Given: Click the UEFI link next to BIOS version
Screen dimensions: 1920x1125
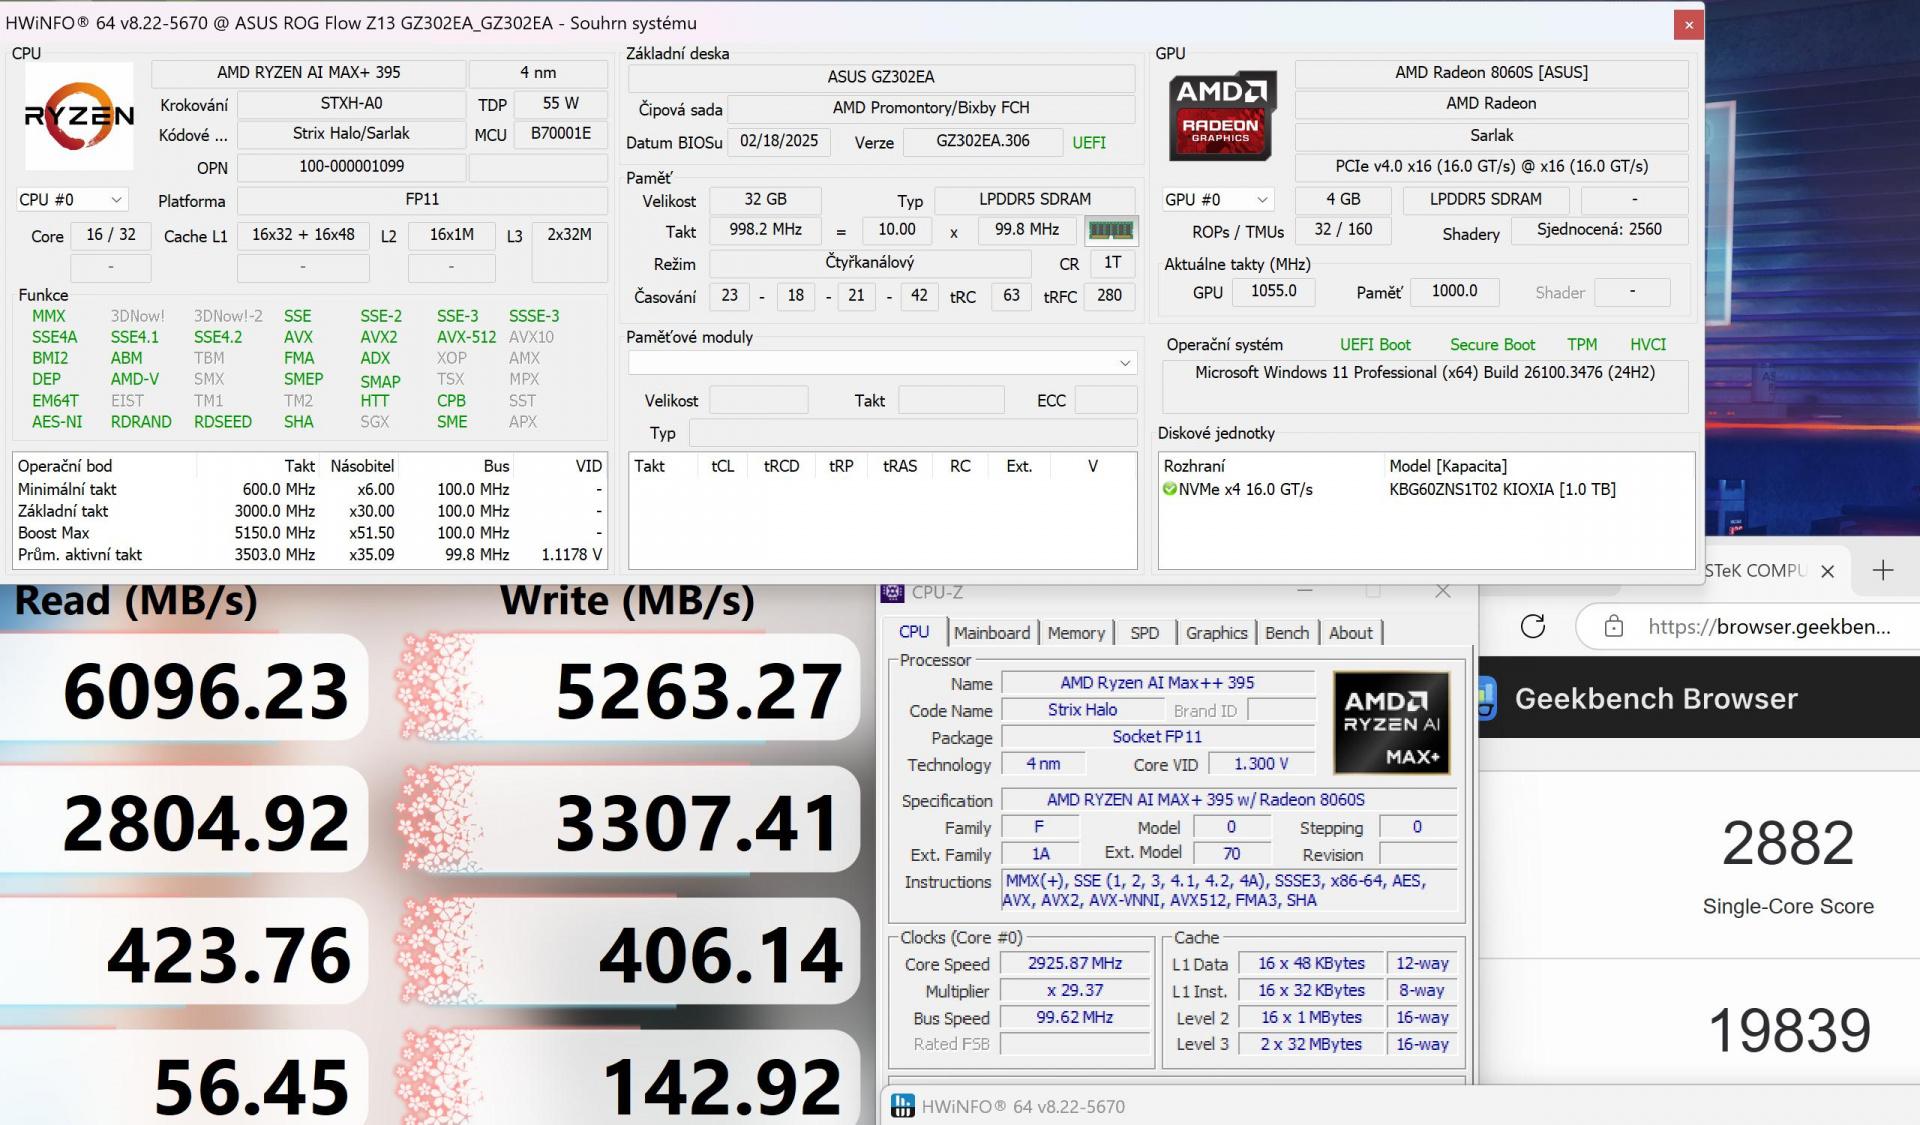Looking at the screenshot, I should coord(1089,143).
